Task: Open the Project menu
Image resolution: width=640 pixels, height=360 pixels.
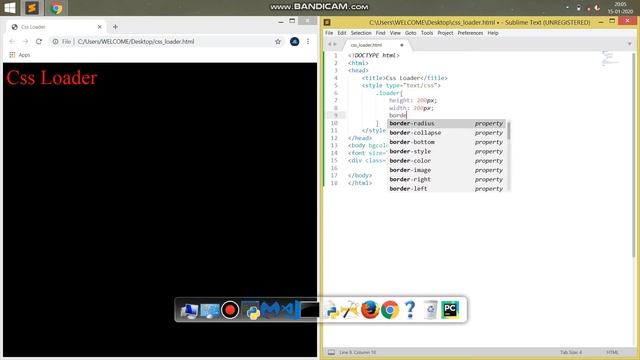Action: (445, 33)
